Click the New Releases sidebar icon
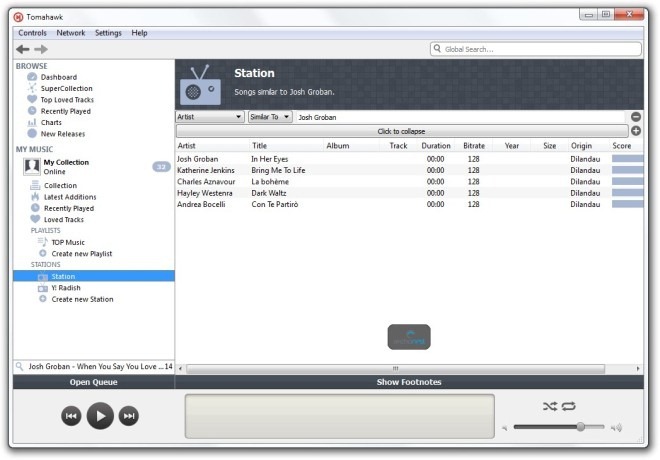Screen dimensions: 660x460 click(33, 133)
